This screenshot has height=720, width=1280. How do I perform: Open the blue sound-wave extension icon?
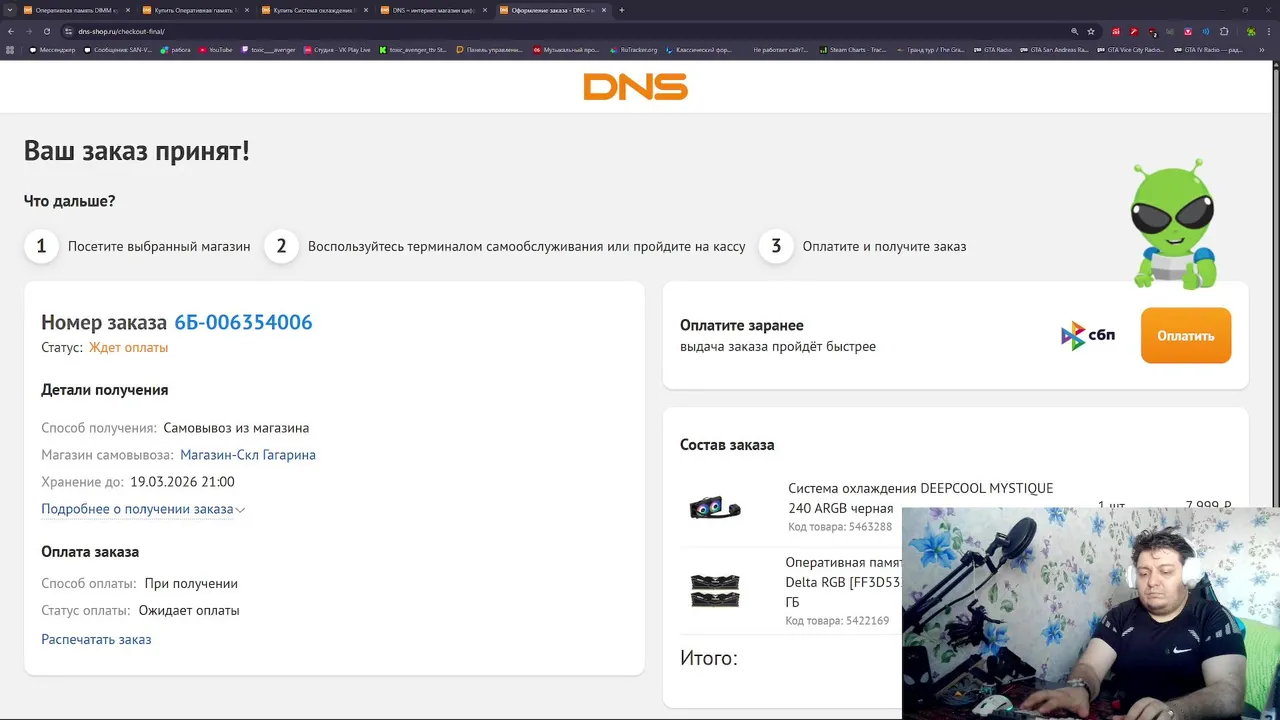pos(1206,31)
